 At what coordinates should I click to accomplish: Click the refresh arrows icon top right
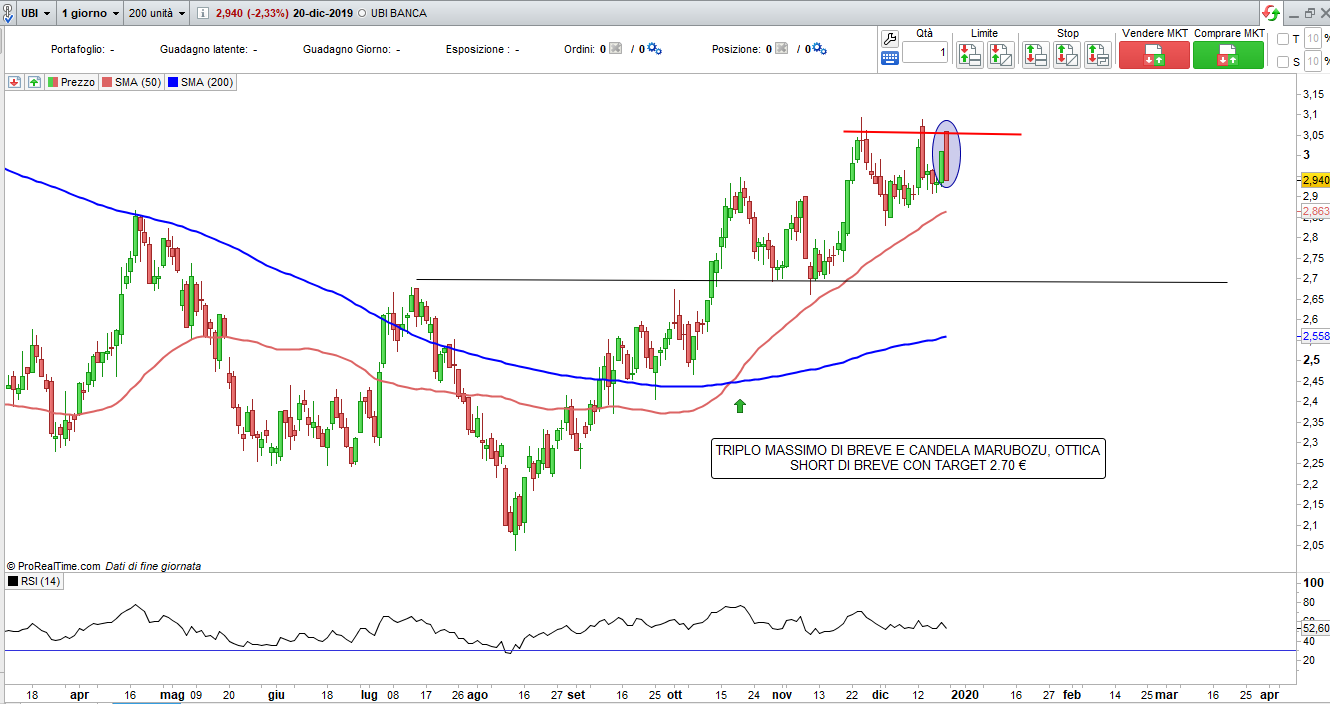[1270, 14]
